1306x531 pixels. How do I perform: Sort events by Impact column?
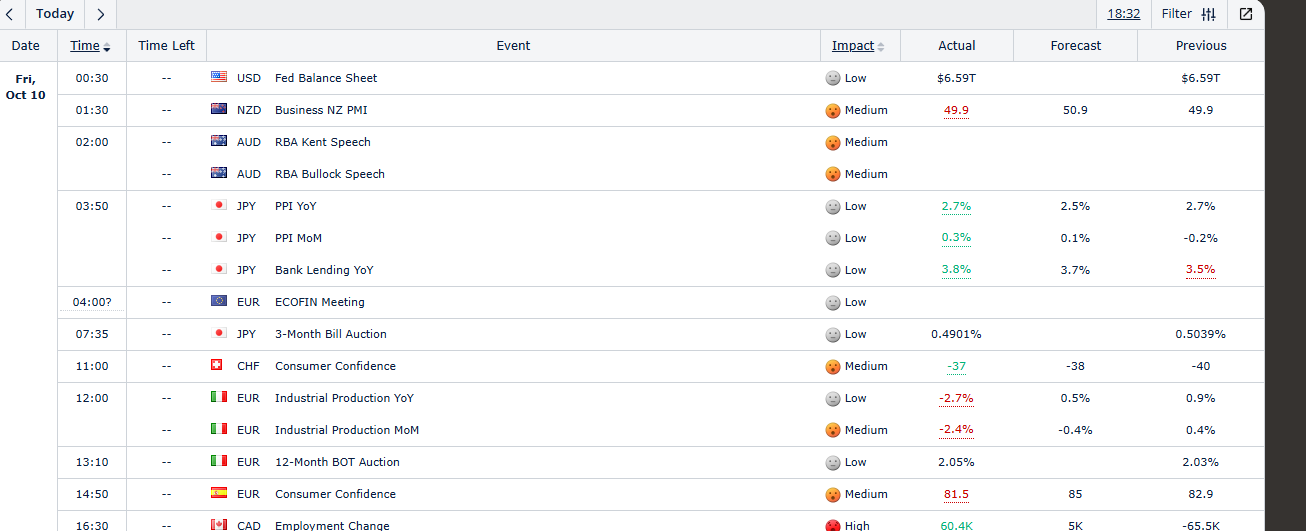click(x=853, y=46)
